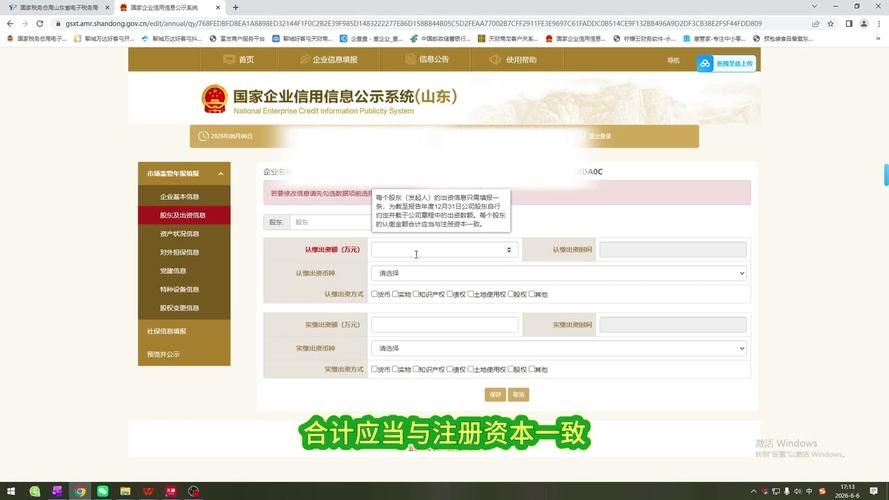Image resolution: width=889 pixels, height=500 pixels.
Task: Reload the page with the refresh icon
Action: pos(40,24)
